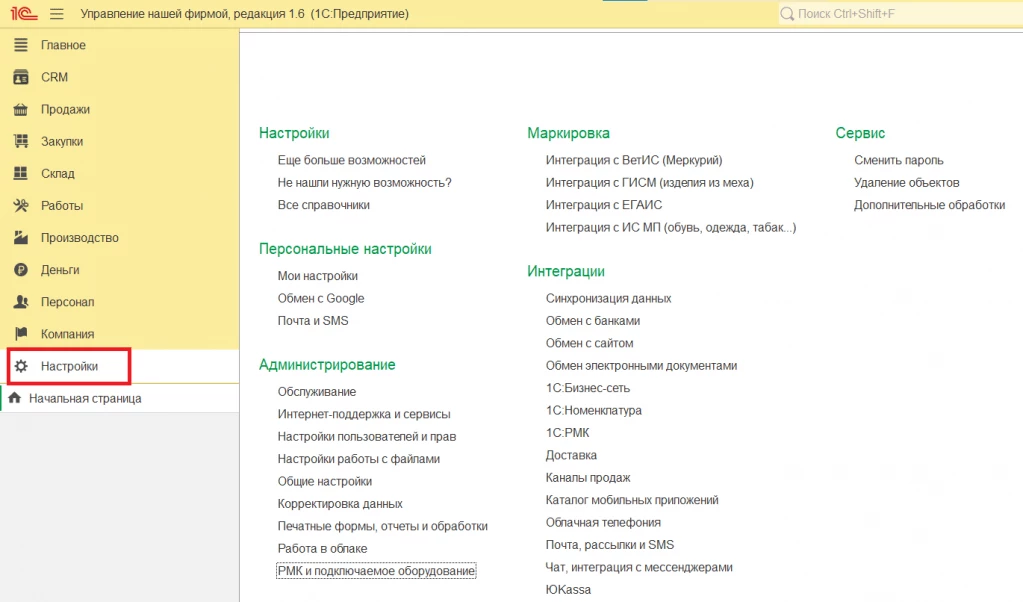Open РМК и подключаемое оборудование

click(376, 571)
